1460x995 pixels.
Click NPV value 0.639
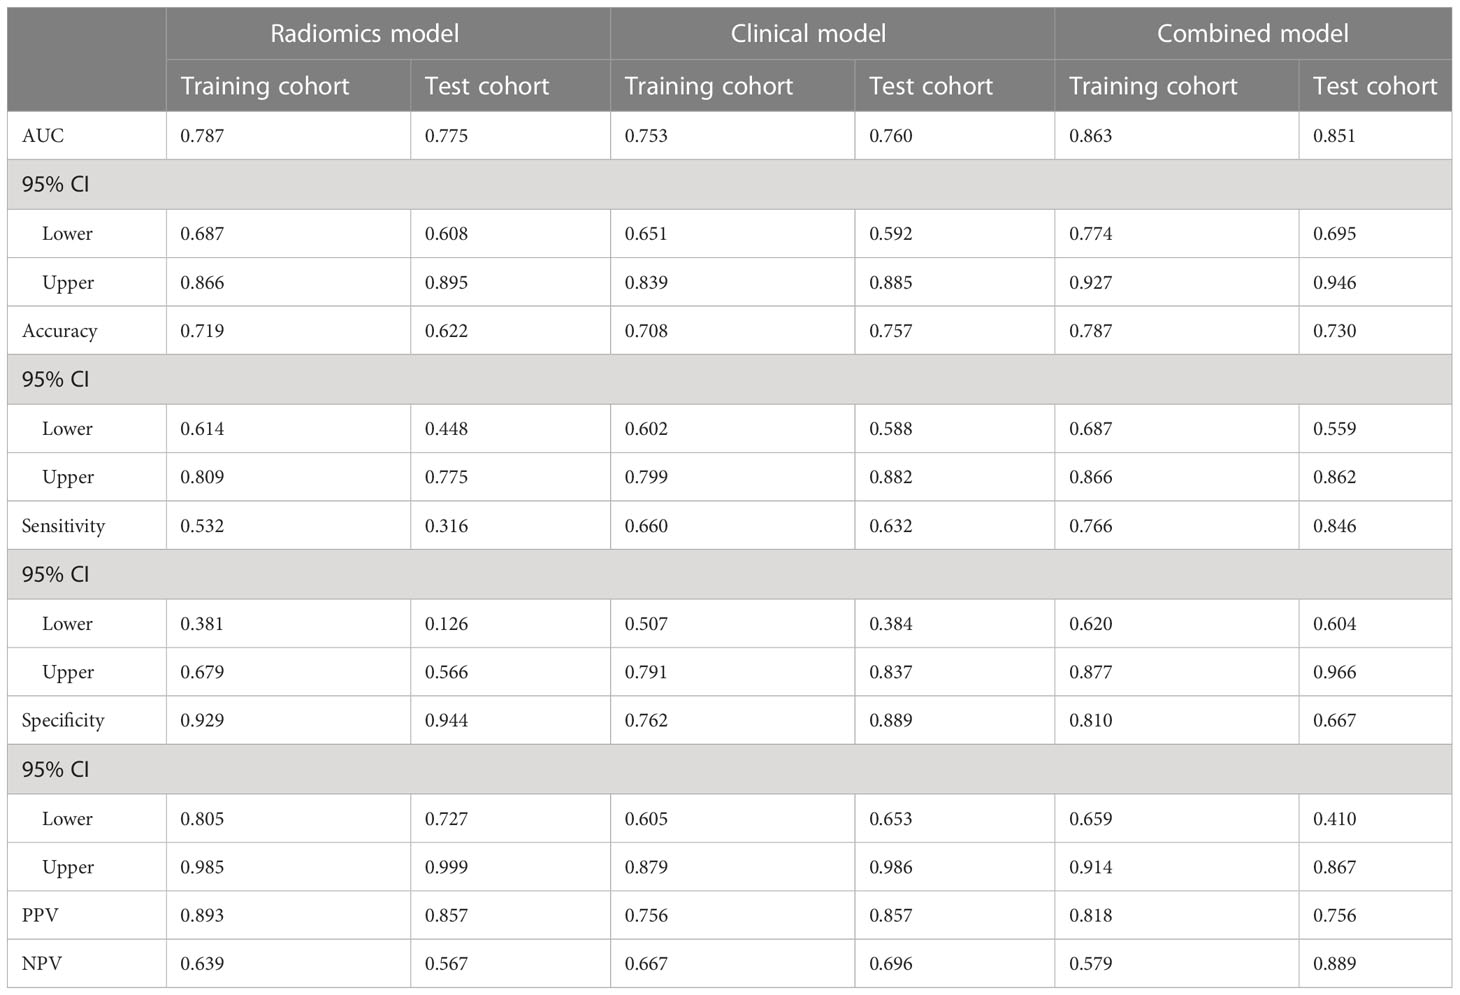pyautogui.click(x=202, y=965)
